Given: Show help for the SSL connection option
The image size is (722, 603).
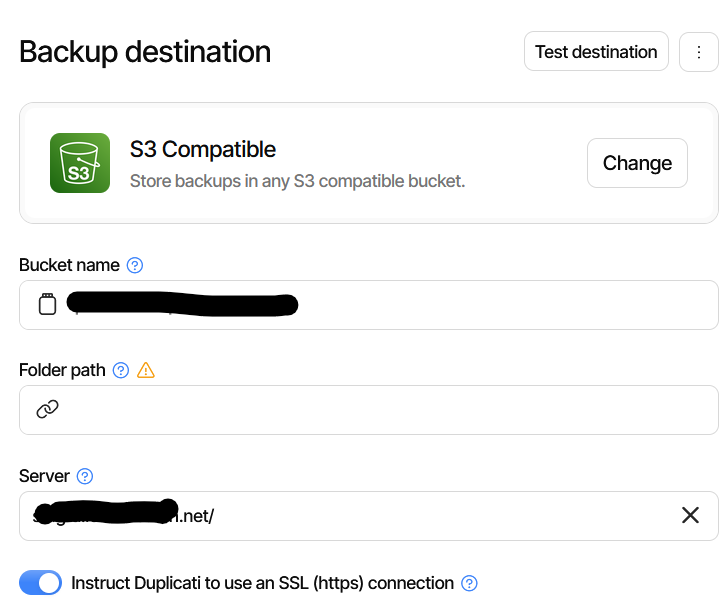Looking at the screenshot, I should pos(470,583).
